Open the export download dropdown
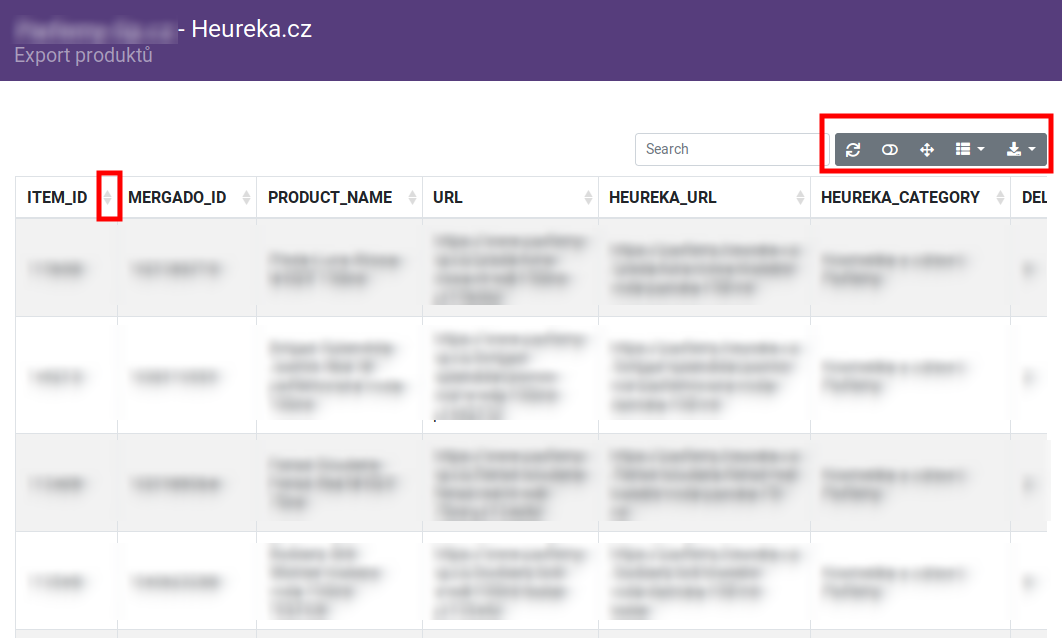This screenshot has height=638, width=1062. (1021, 149)
